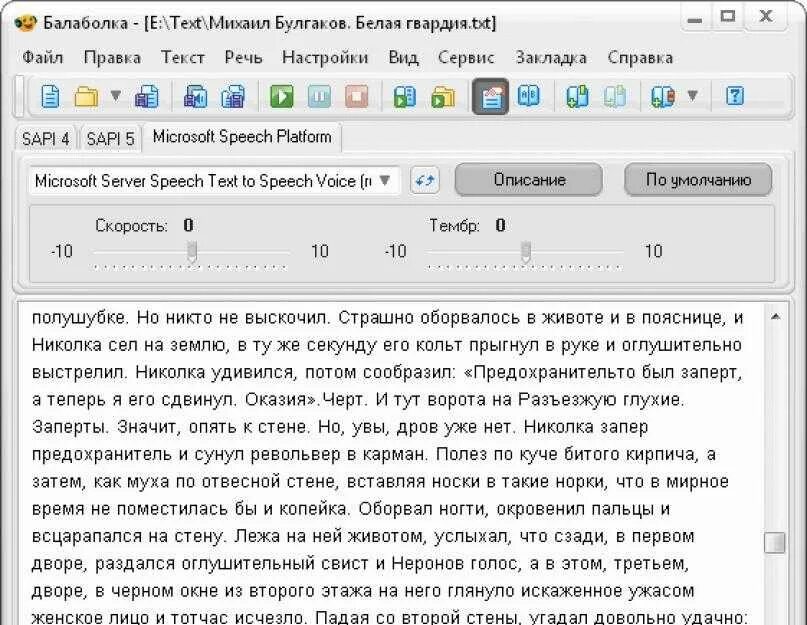The image size is (807, 625).
Task: Click the Тембр slider thumb
Action: (x=525, y=252)
